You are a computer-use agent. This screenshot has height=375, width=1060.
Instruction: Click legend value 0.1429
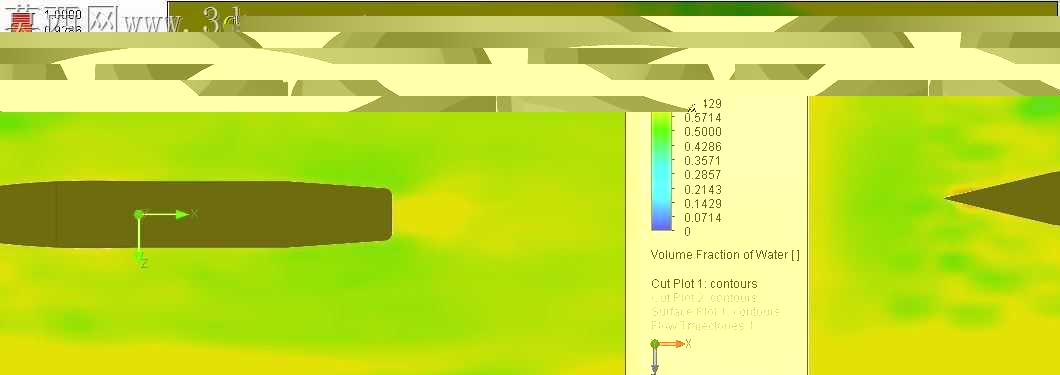[702, 203]
